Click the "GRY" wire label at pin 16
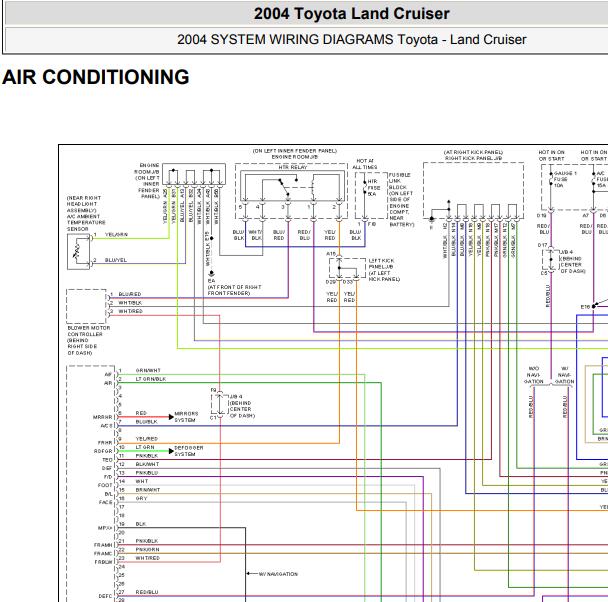This screenshot has height=602, width=608. click(x=141, y=499)
